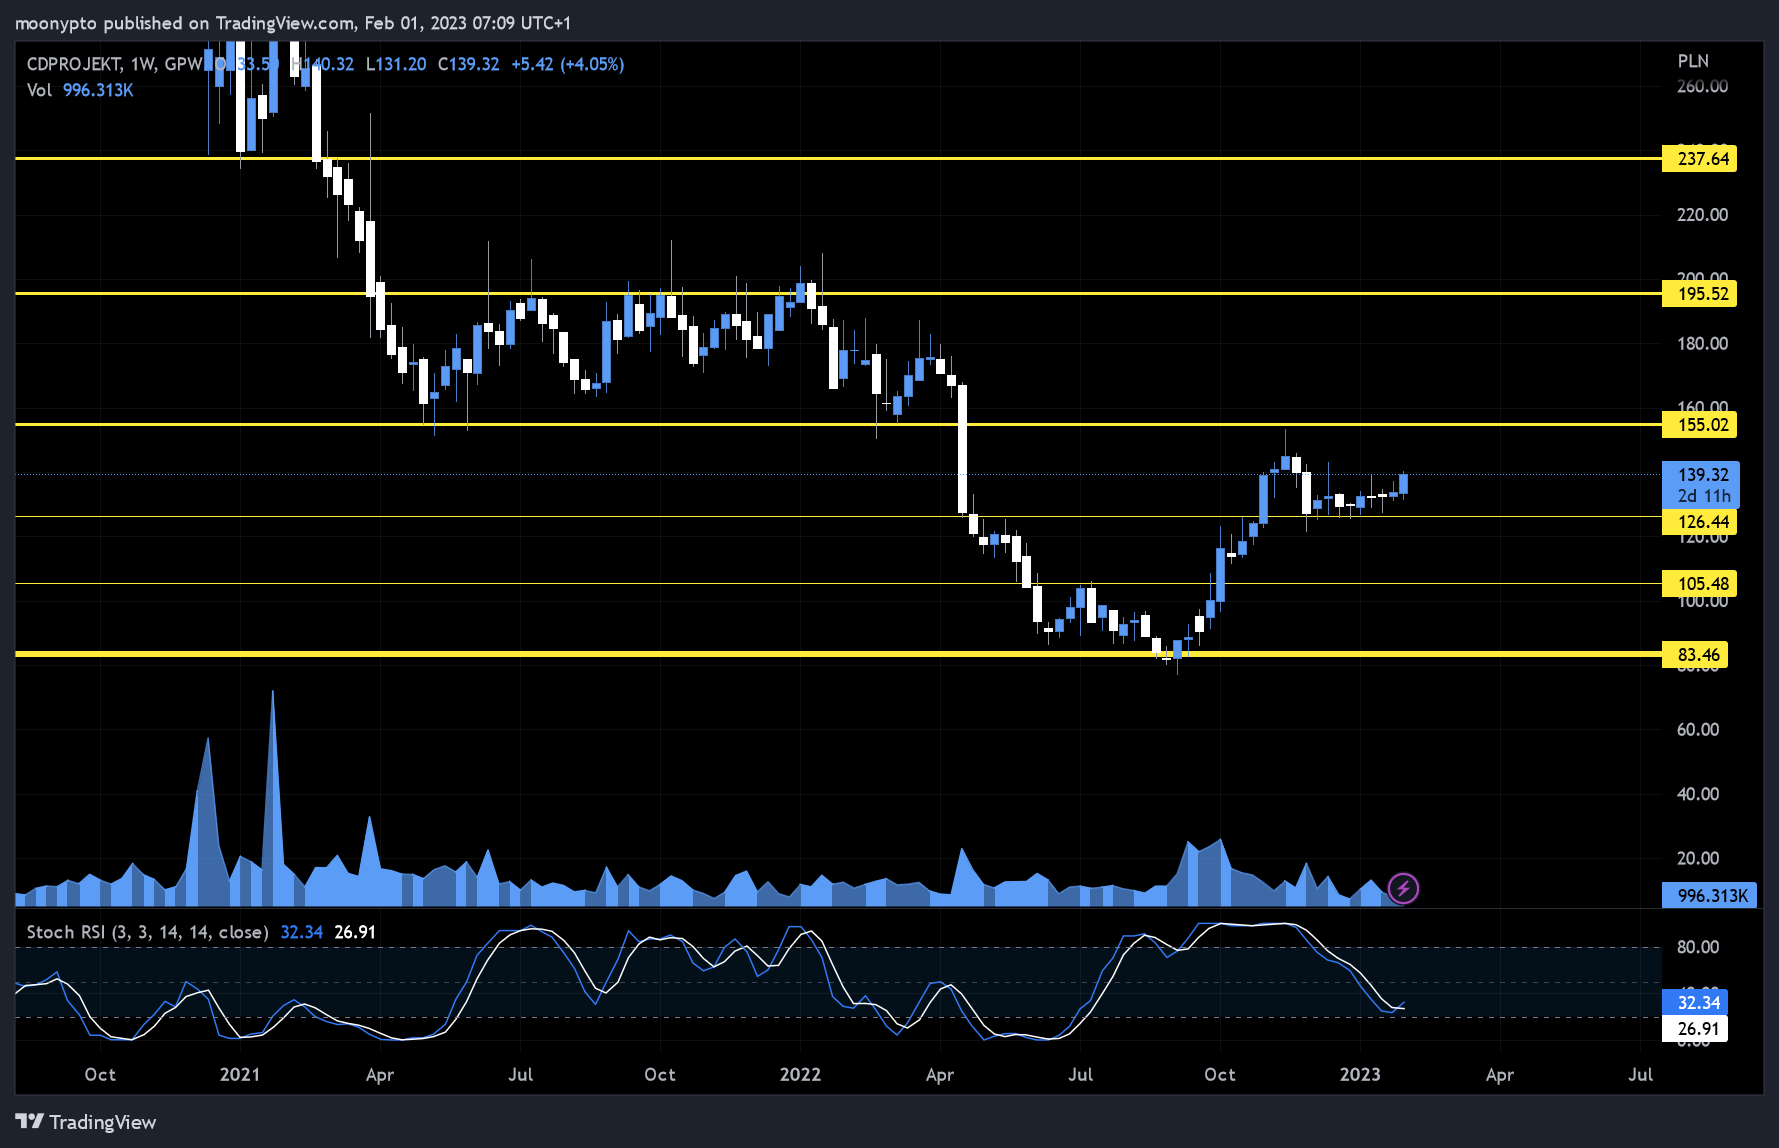Screen dimensions: 1779x1148
Task: Click the 996.313K volume axis label
Action: point(1709,895)
